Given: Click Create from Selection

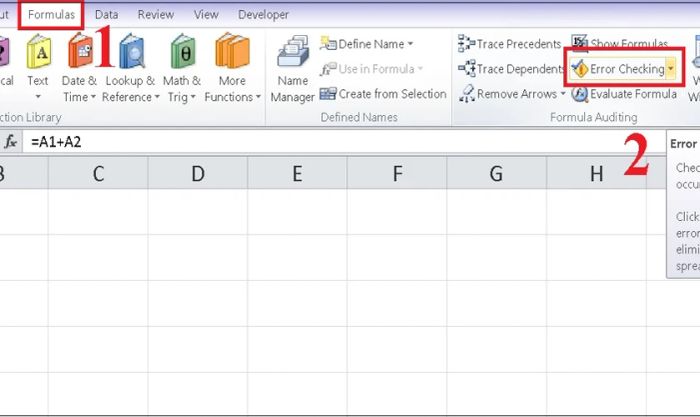Looking at the screenshot, I should (x=383, y=94).
